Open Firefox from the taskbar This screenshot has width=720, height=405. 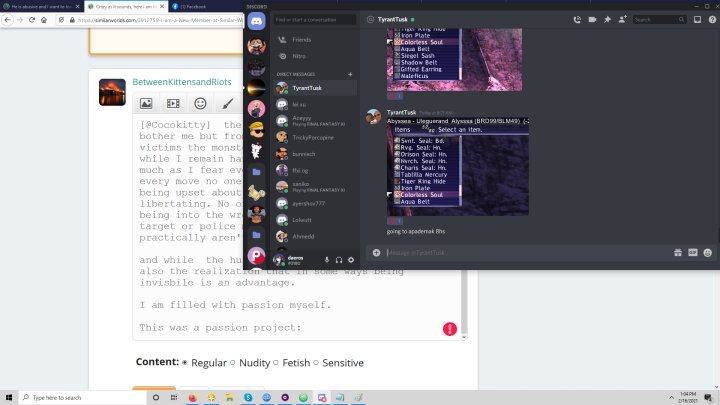pyautogui.click(x=192, y=397)
